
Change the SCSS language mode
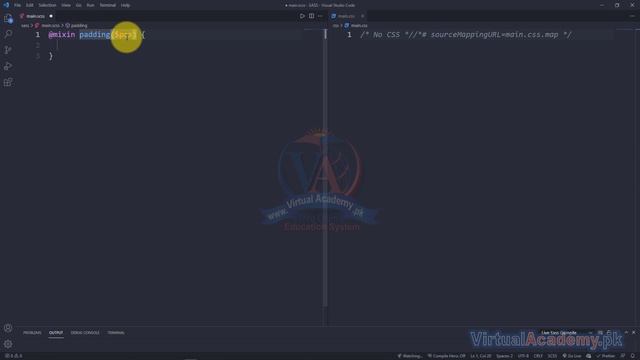(x=552, y=356)
